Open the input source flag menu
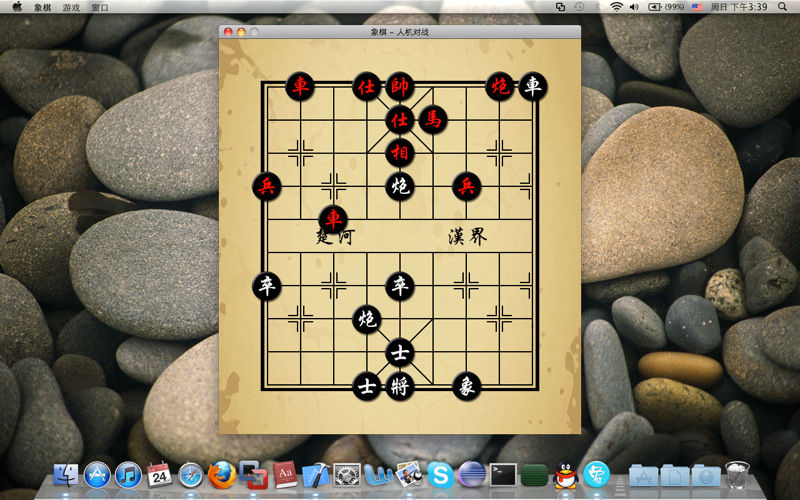 (696, 7)
